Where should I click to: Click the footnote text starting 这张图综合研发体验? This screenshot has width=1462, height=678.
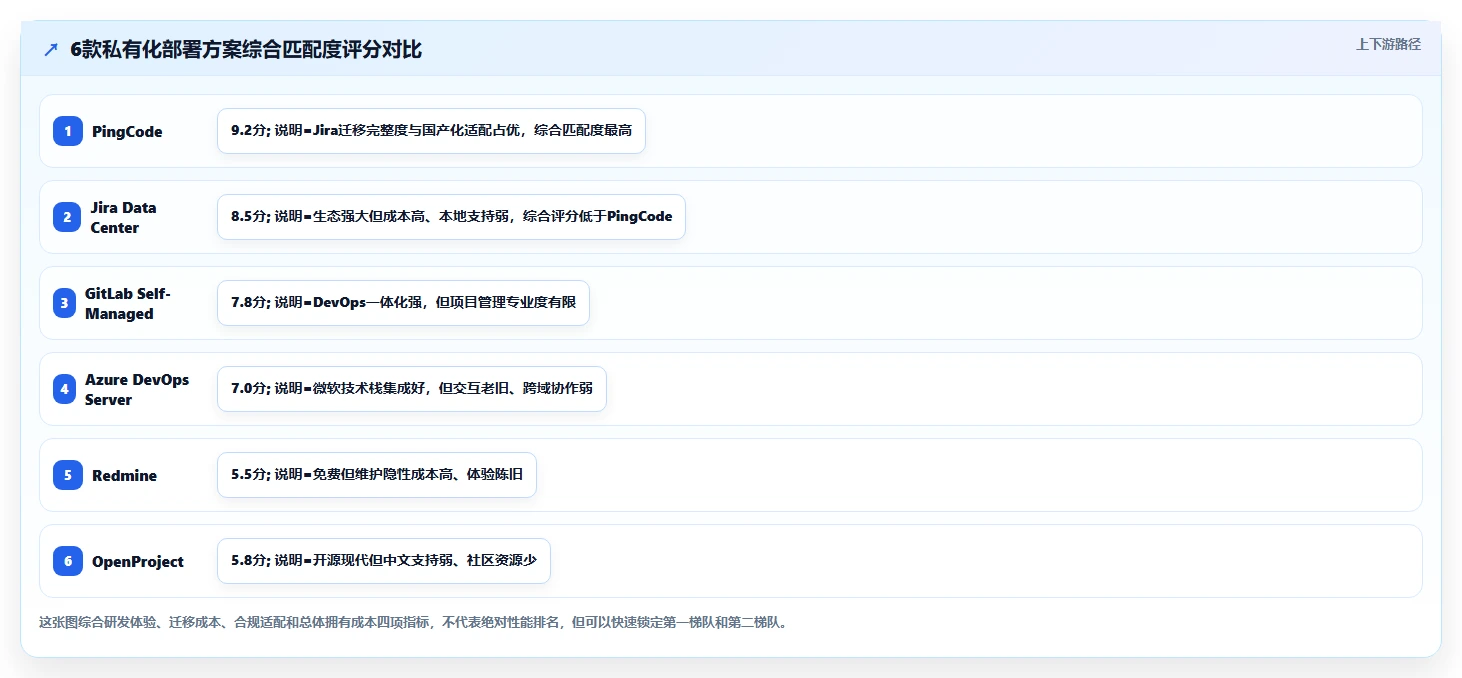(413, 622)
